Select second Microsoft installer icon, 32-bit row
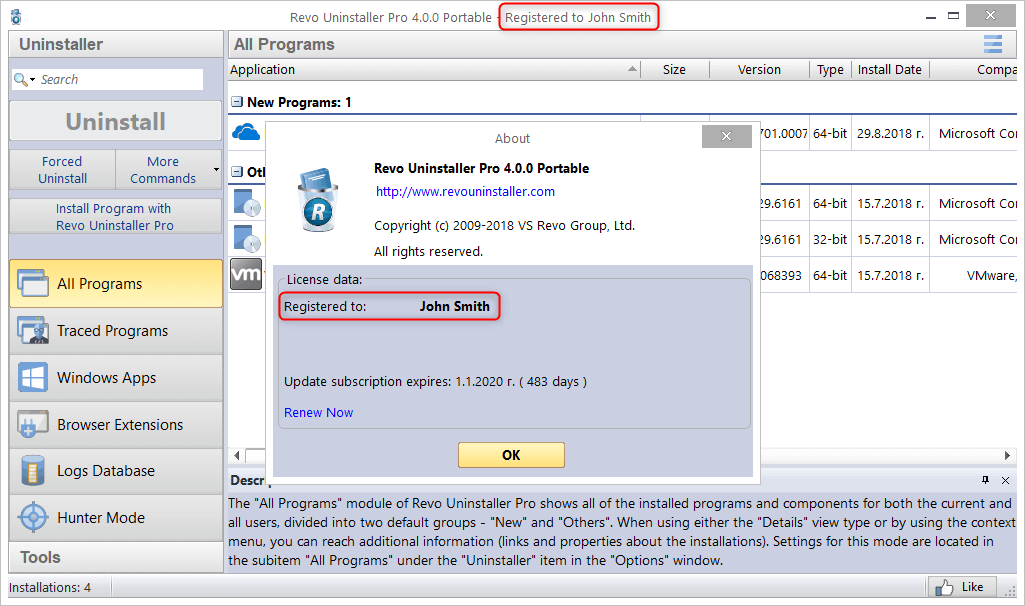This screenshot has width=1025, height=606. 247,239
